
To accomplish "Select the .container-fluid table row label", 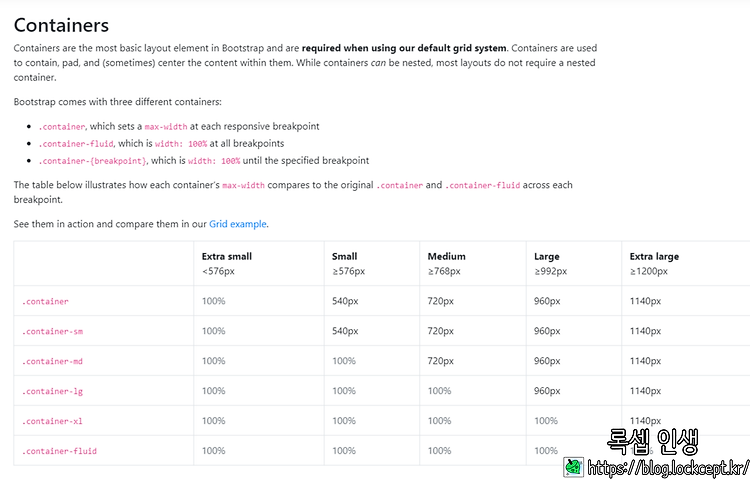I will pyautogui.click(x=59, y=451).
